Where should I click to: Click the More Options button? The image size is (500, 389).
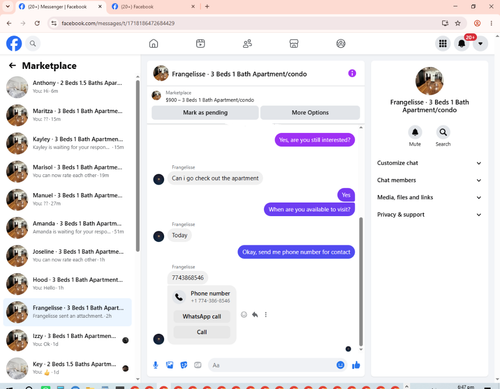310,113
